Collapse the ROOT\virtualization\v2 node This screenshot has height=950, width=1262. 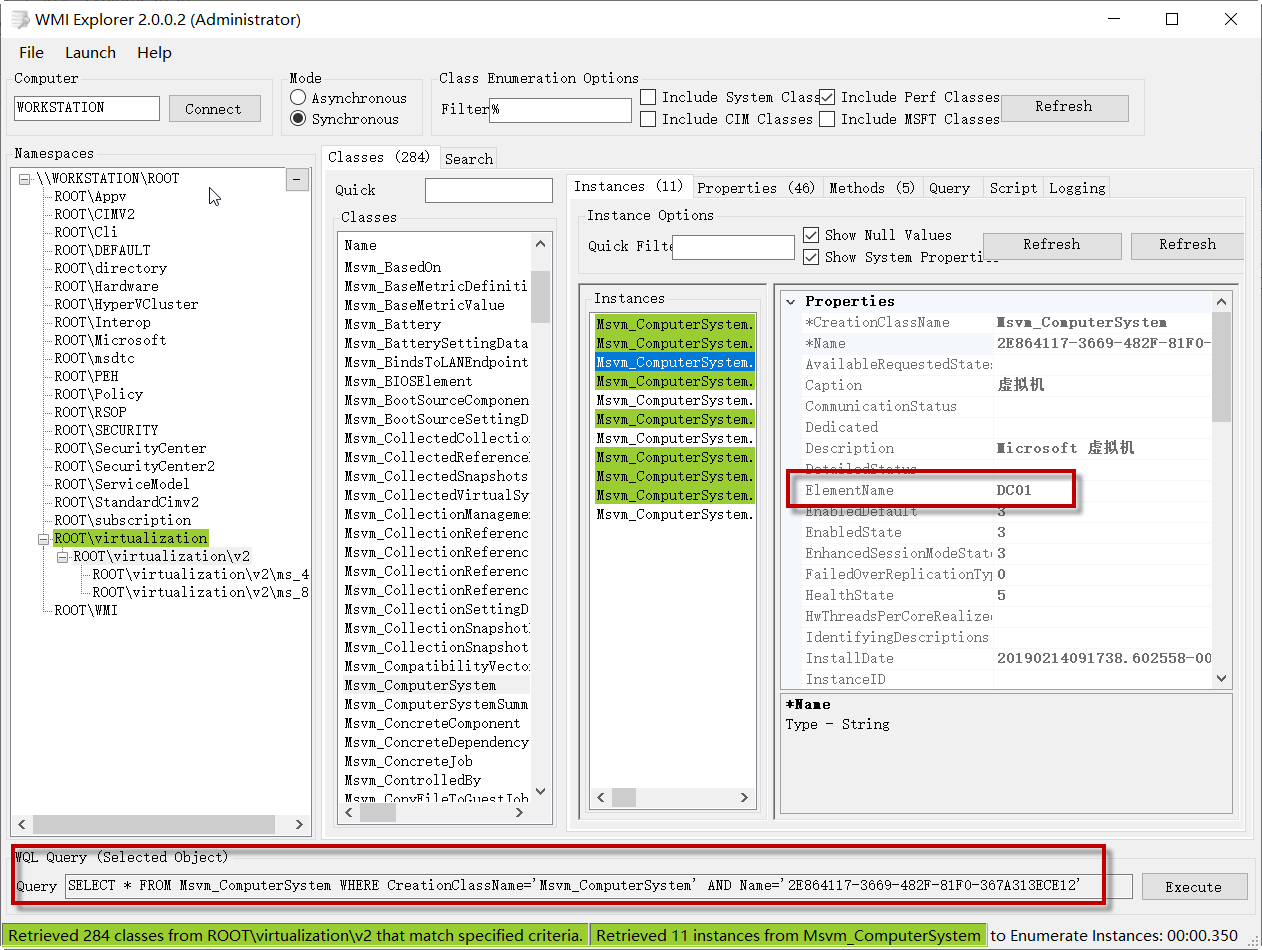click(x=63, y=557)
